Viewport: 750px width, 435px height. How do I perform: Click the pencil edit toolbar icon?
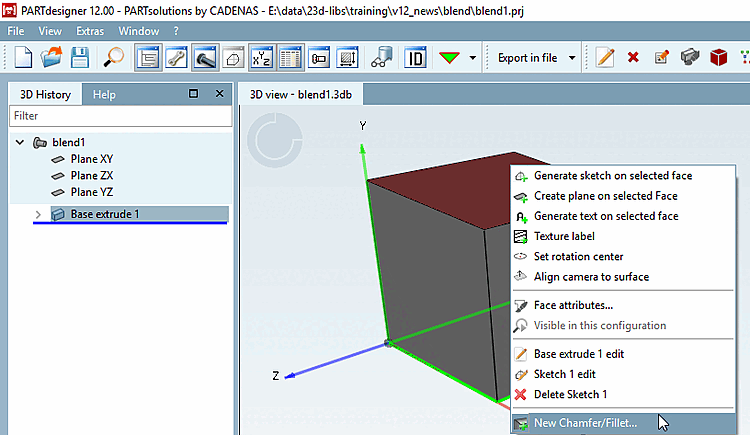point(605,58)
